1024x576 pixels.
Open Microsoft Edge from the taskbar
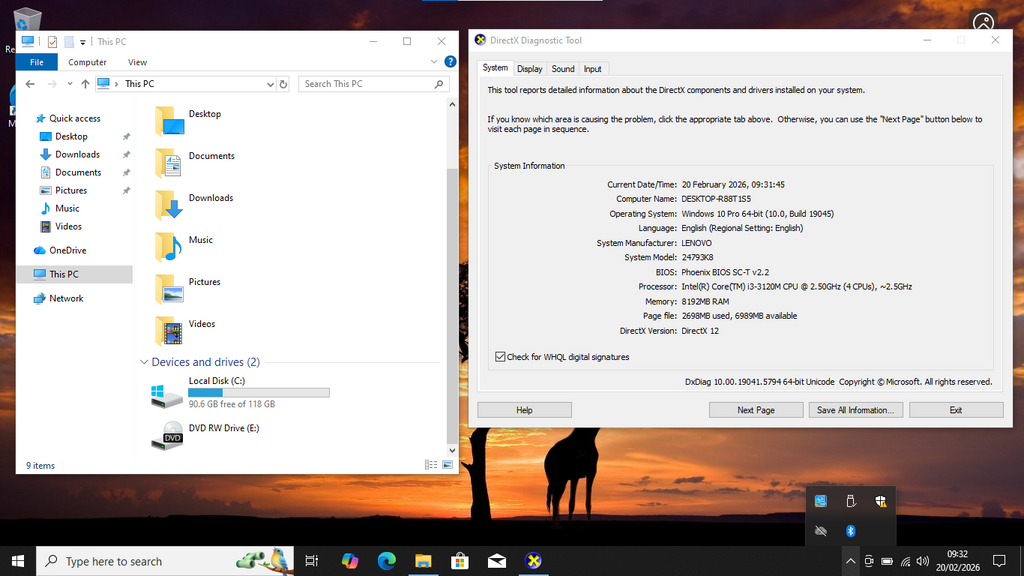coord(386,561)
